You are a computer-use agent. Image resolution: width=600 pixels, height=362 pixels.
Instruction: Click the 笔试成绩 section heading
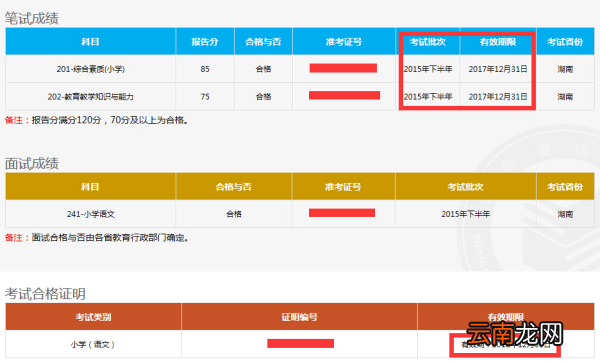(32, 18)
